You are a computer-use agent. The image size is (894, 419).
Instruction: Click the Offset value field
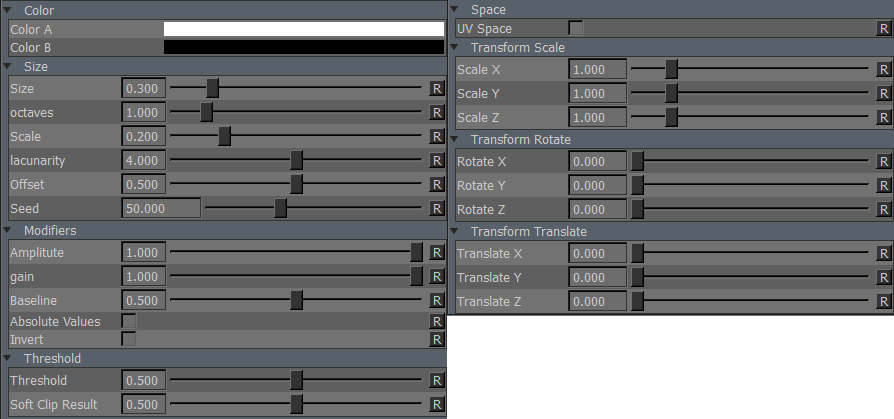click(x=144, y=184)
